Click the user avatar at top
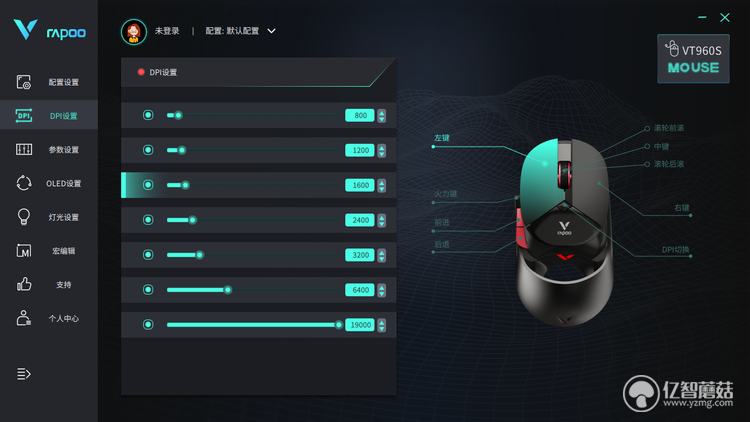 133,32
